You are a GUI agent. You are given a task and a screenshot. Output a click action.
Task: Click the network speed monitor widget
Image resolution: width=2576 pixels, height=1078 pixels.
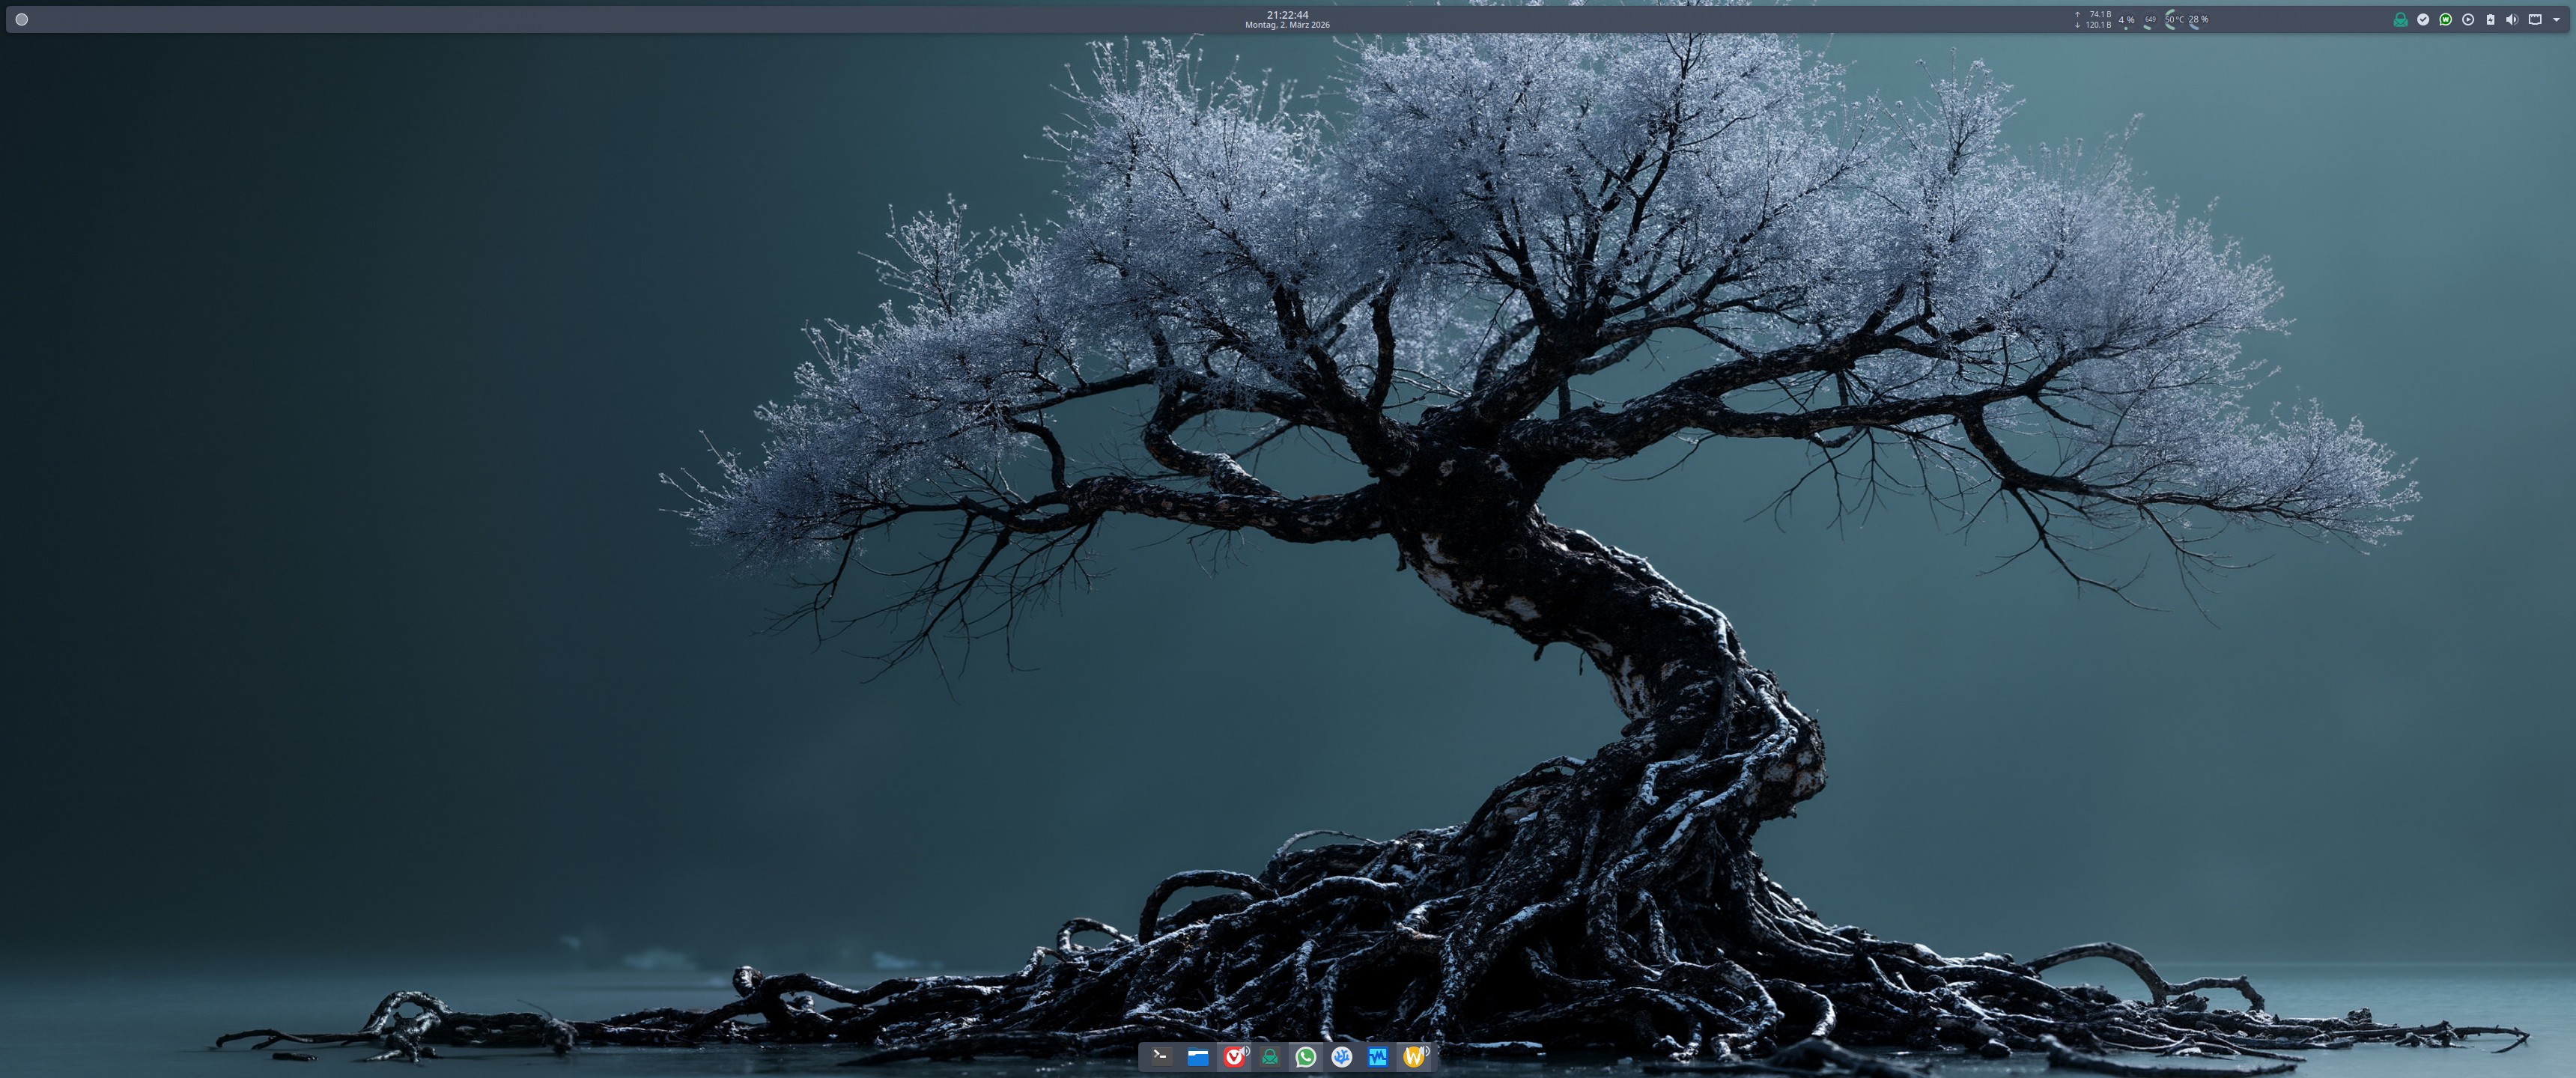tap(2094, 19)
